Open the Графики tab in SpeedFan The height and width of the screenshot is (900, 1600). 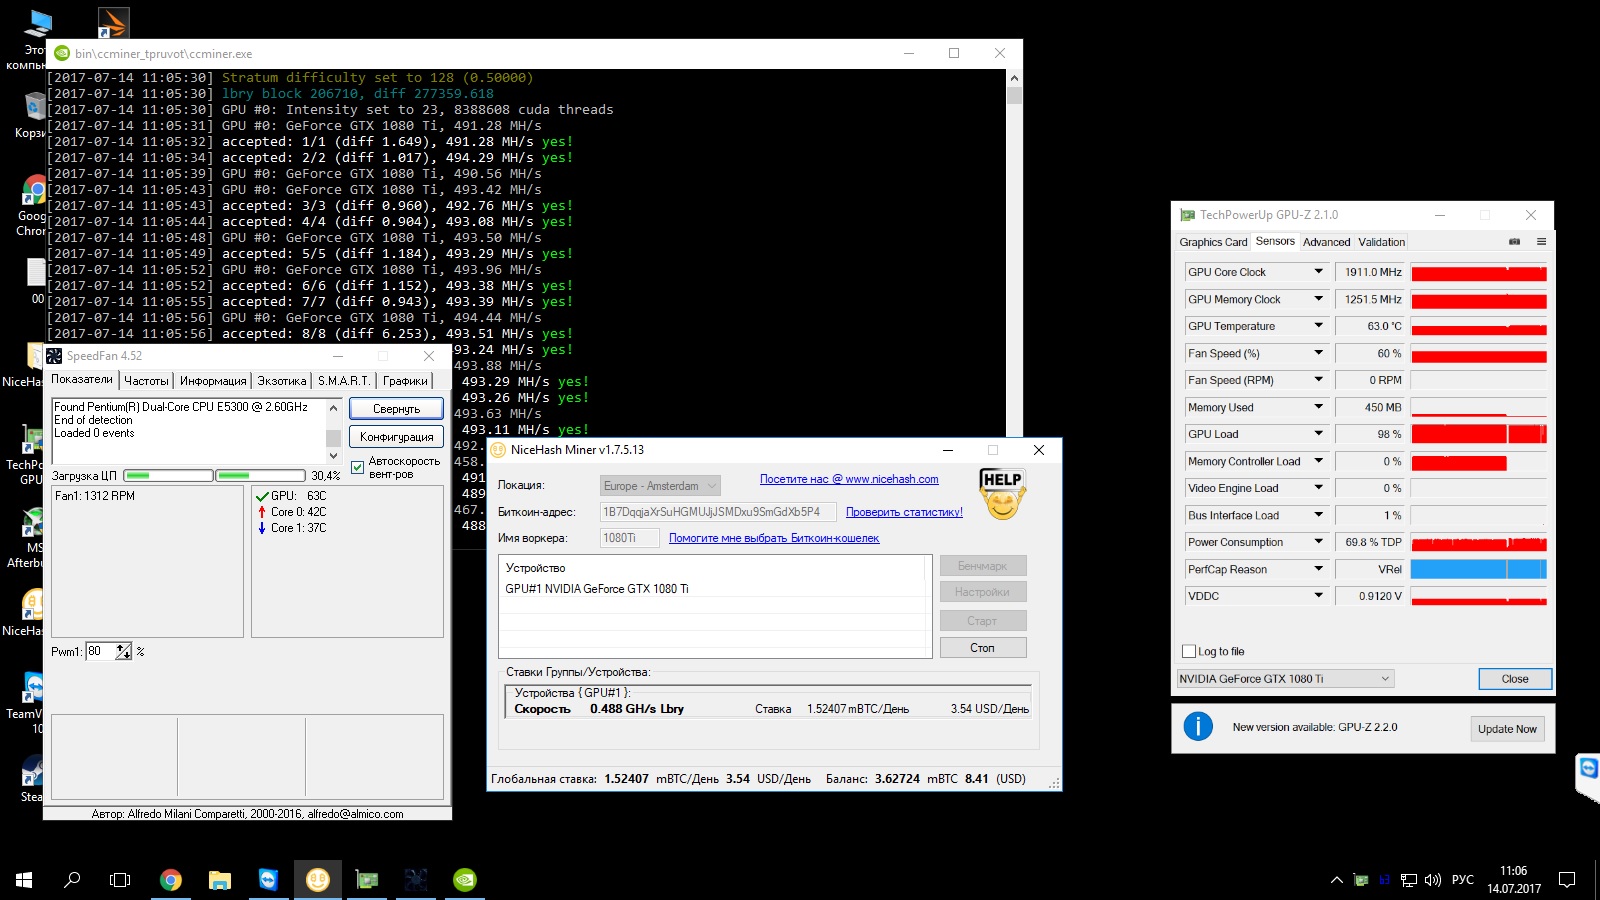point(405,381)
